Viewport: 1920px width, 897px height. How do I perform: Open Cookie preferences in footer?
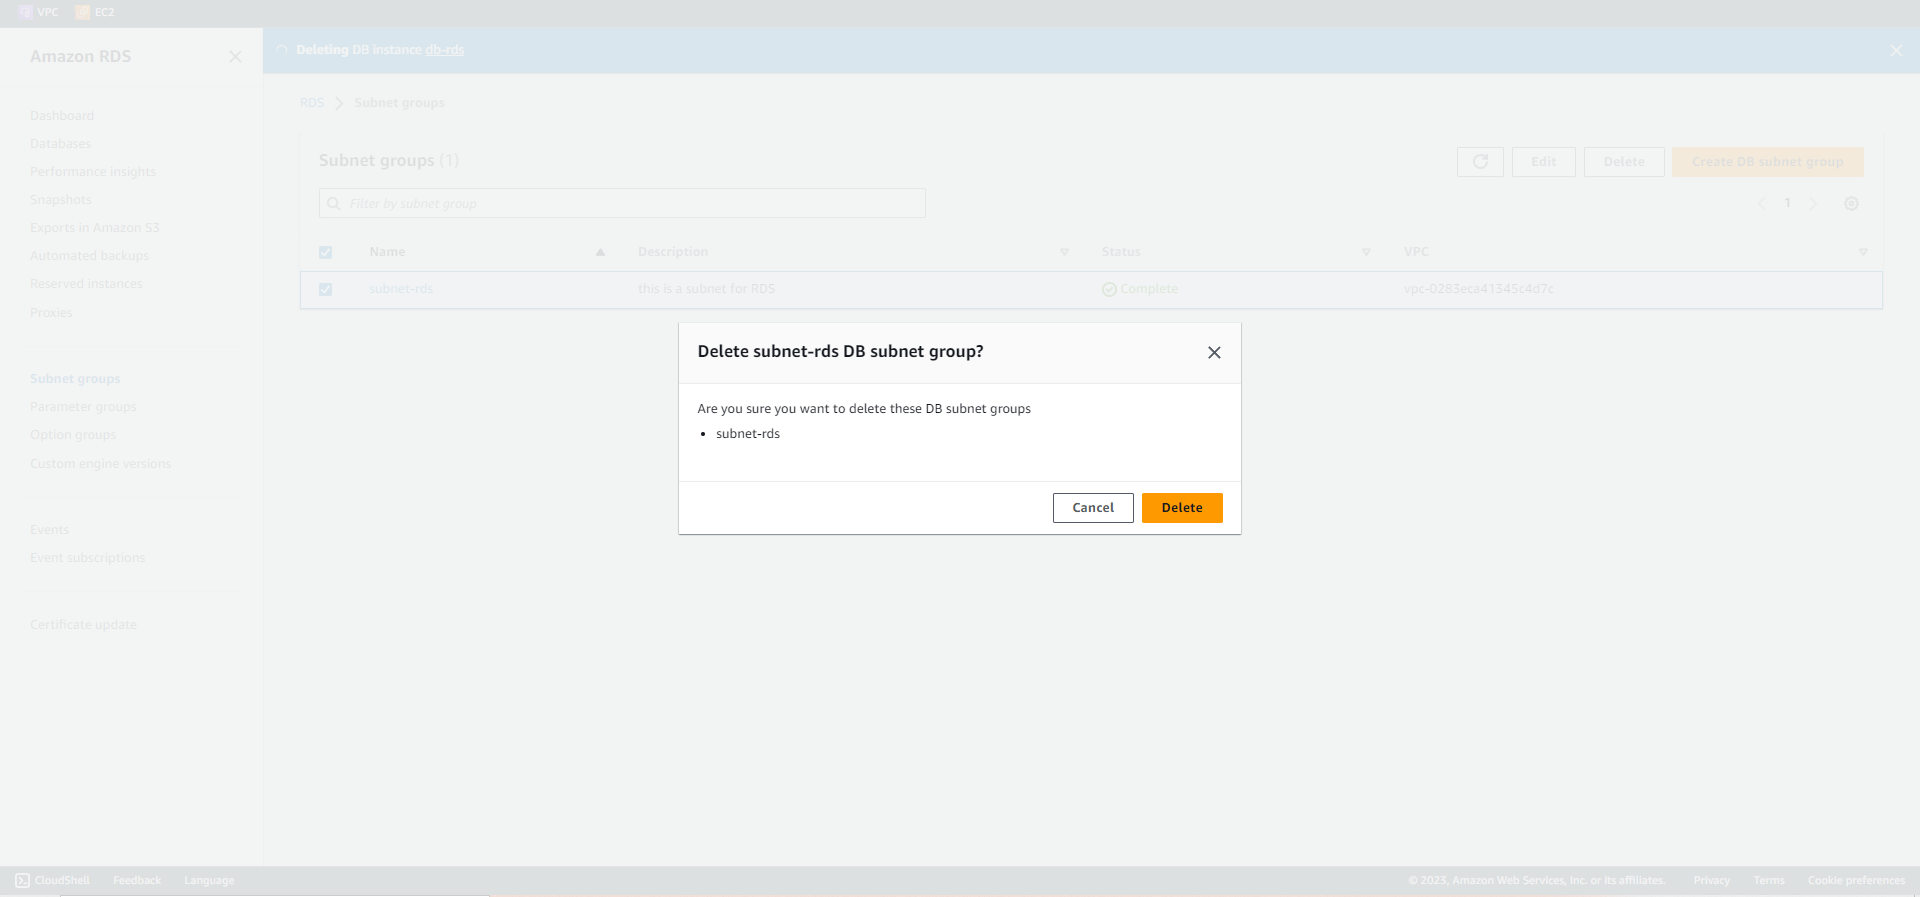tap(1856, 881)
